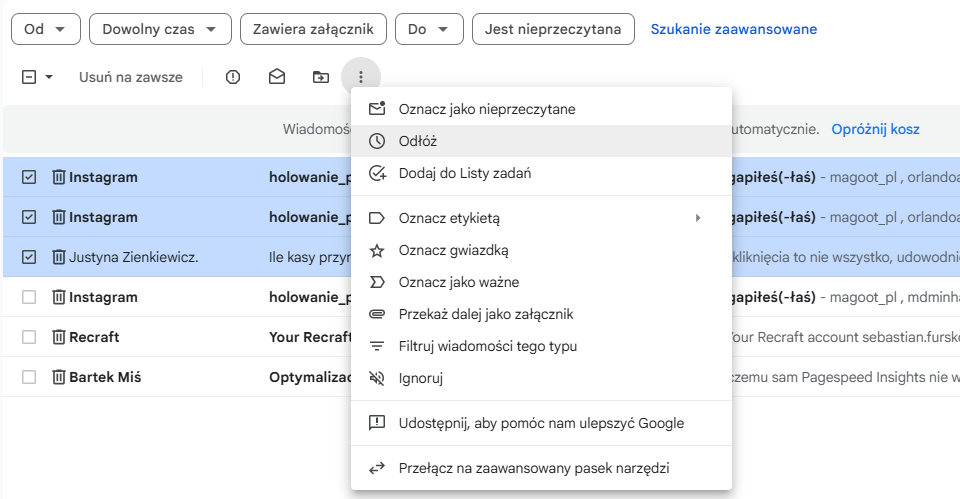Click Usuń na zawsze button
Screen dimensions: 960x499
[x=130, y=77]
